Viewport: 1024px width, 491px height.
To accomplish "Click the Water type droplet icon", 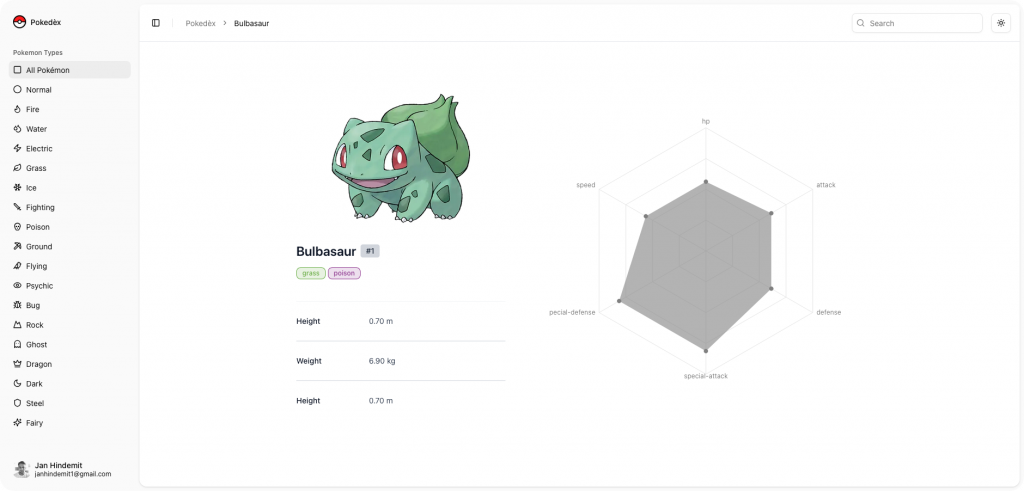I will click(17, 129).
